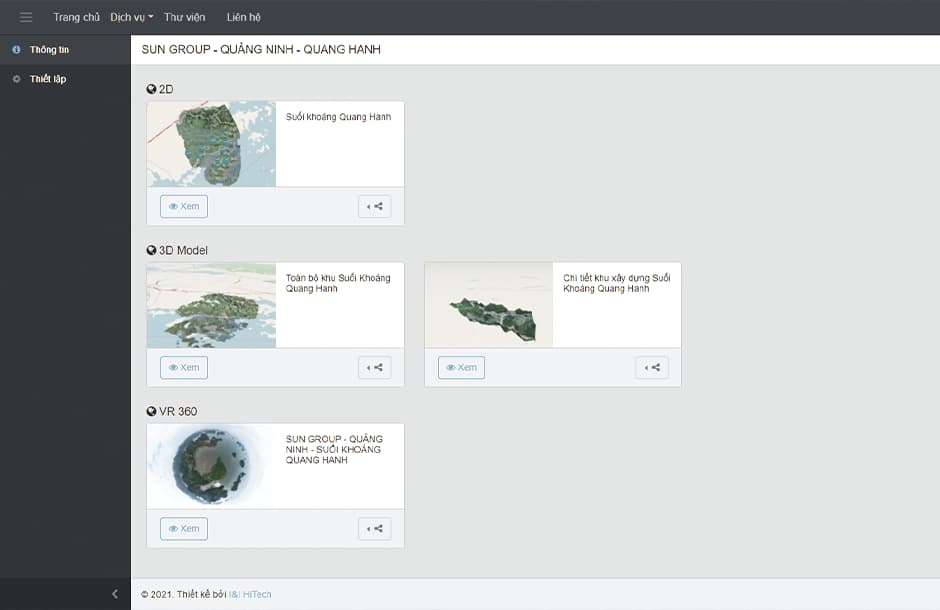The width and height of the screenshot is (940, 610).
Task: Click page heading SUN GROUP - QUẢNG NINH - QUANG HANH
Action: (261, 49)
